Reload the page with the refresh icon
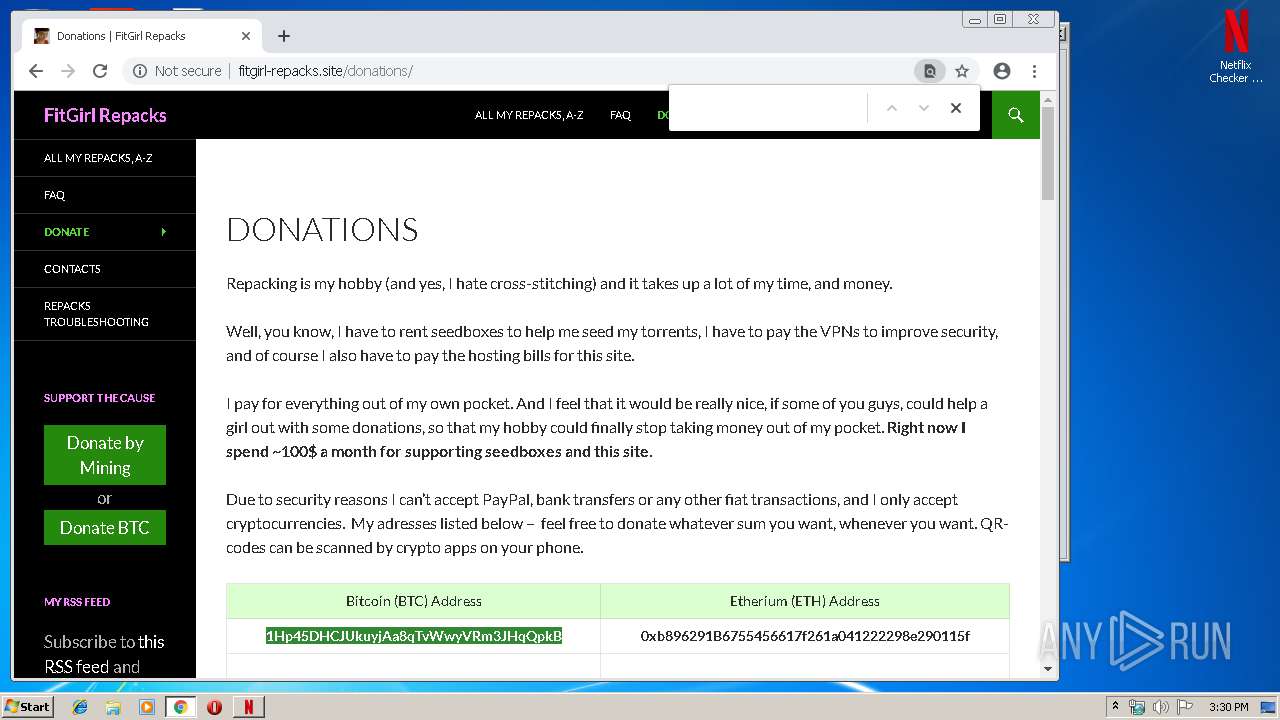The width and height of the screenshot is (1280, 720). [100, 71]
